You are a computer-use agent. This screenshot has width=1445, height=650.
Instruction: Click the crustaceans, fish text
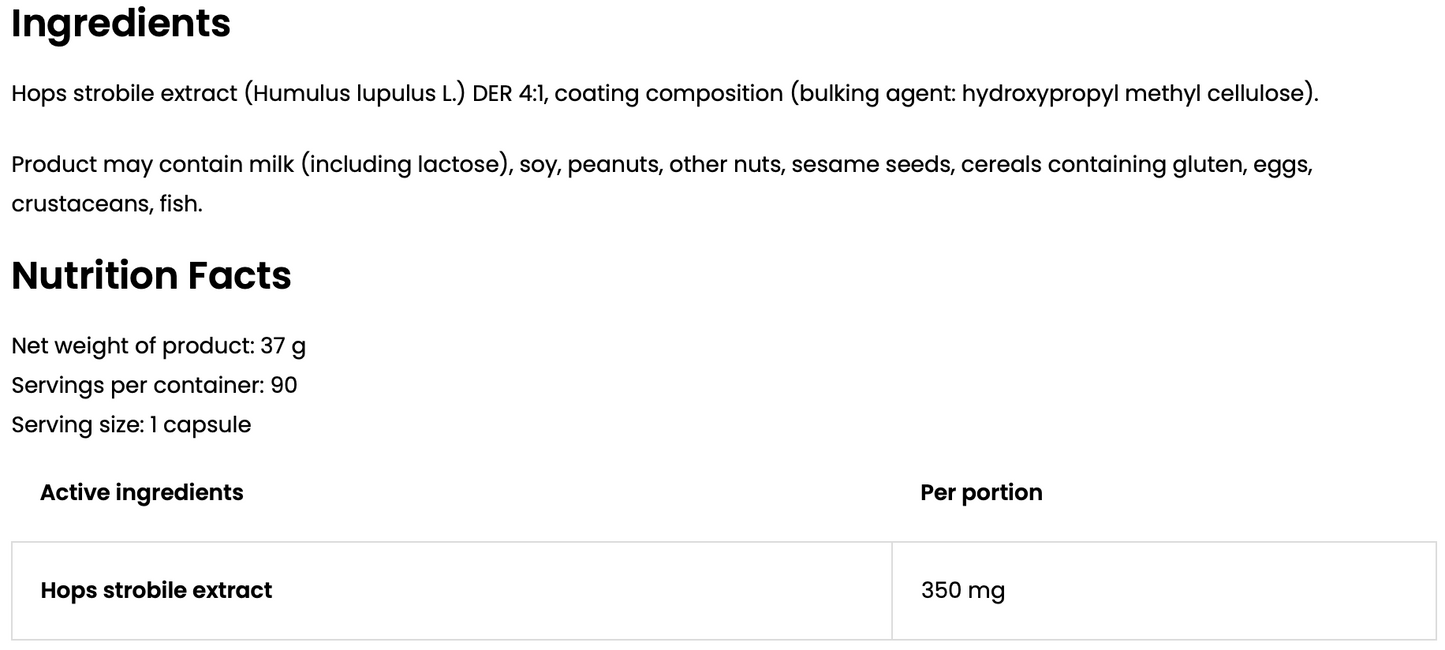[106, 204]
